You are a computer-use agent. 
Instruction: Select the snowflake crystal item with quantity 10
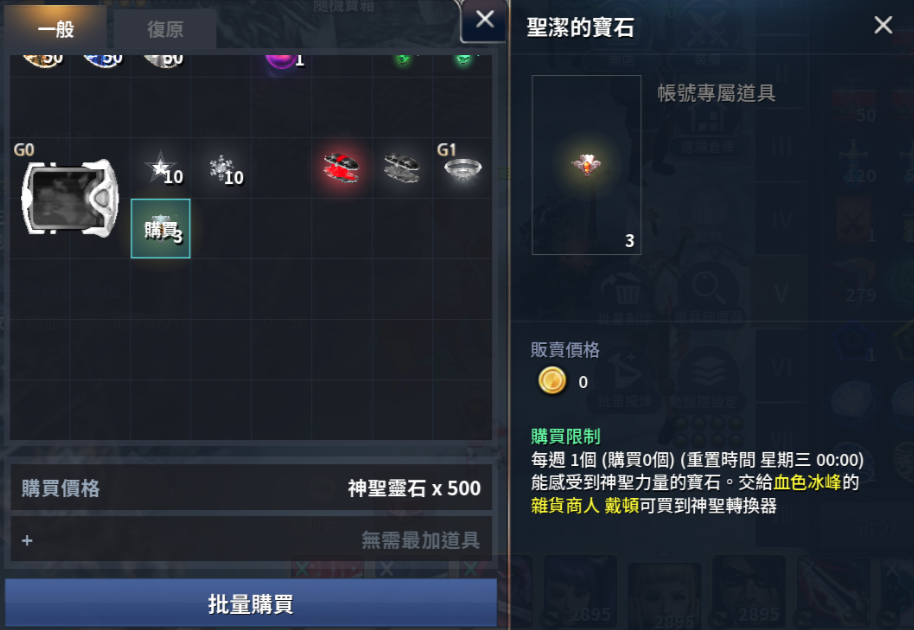click(x=223, y=169)
